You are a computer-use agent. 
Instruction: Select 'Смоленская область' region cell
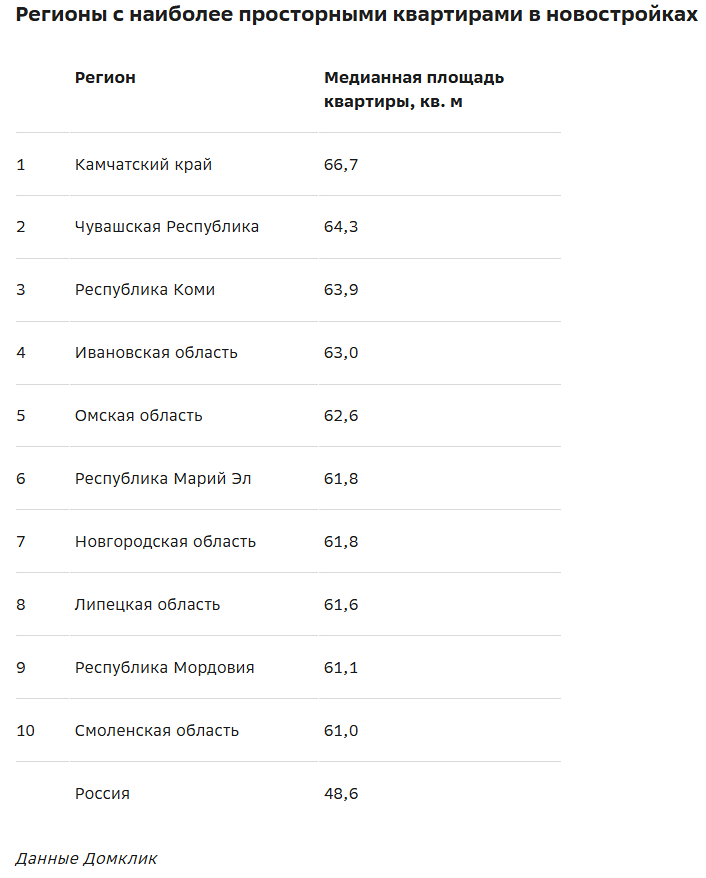coord(157,731)
